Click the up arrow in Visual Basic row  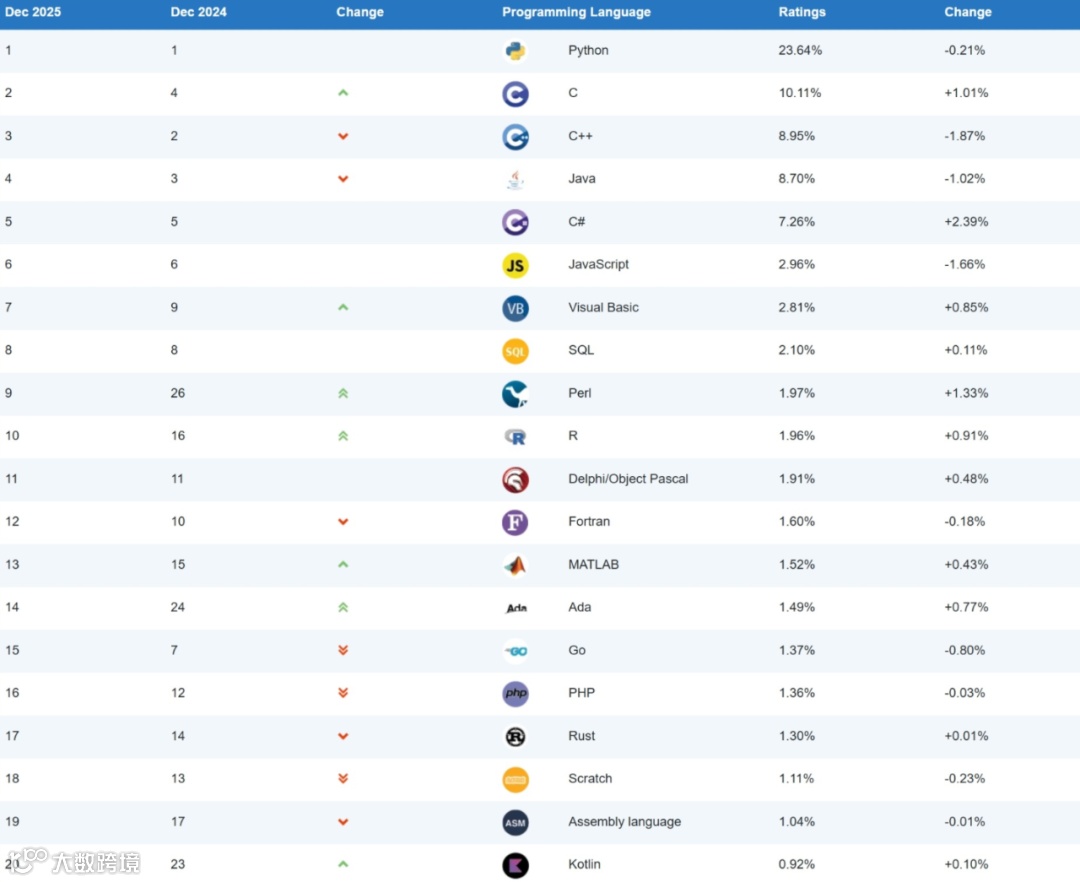(343, 307)
